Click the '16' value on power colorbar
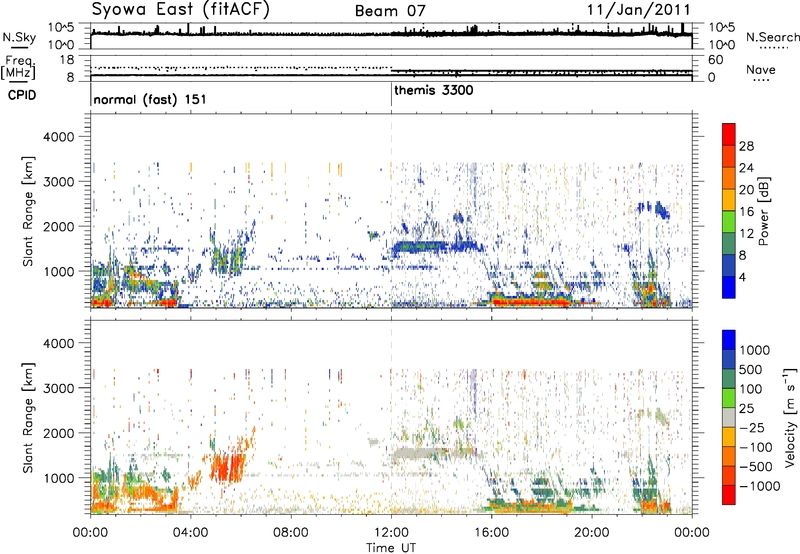This screenshot has height=554, width=800. click(x=746, y=212)
